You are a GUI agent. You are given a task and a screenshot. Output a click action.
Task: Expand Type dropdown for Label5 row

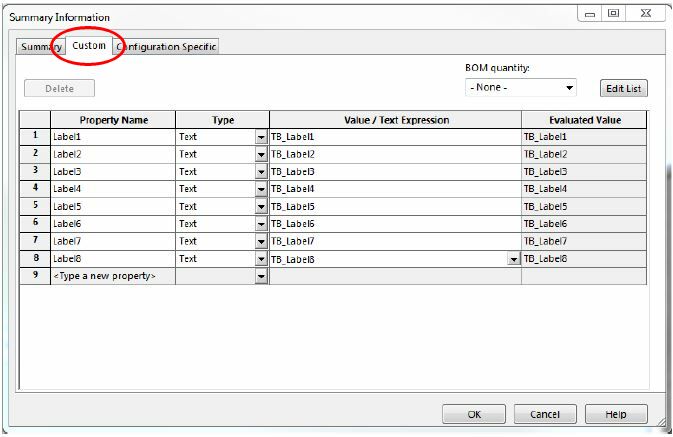pos(261,207)
